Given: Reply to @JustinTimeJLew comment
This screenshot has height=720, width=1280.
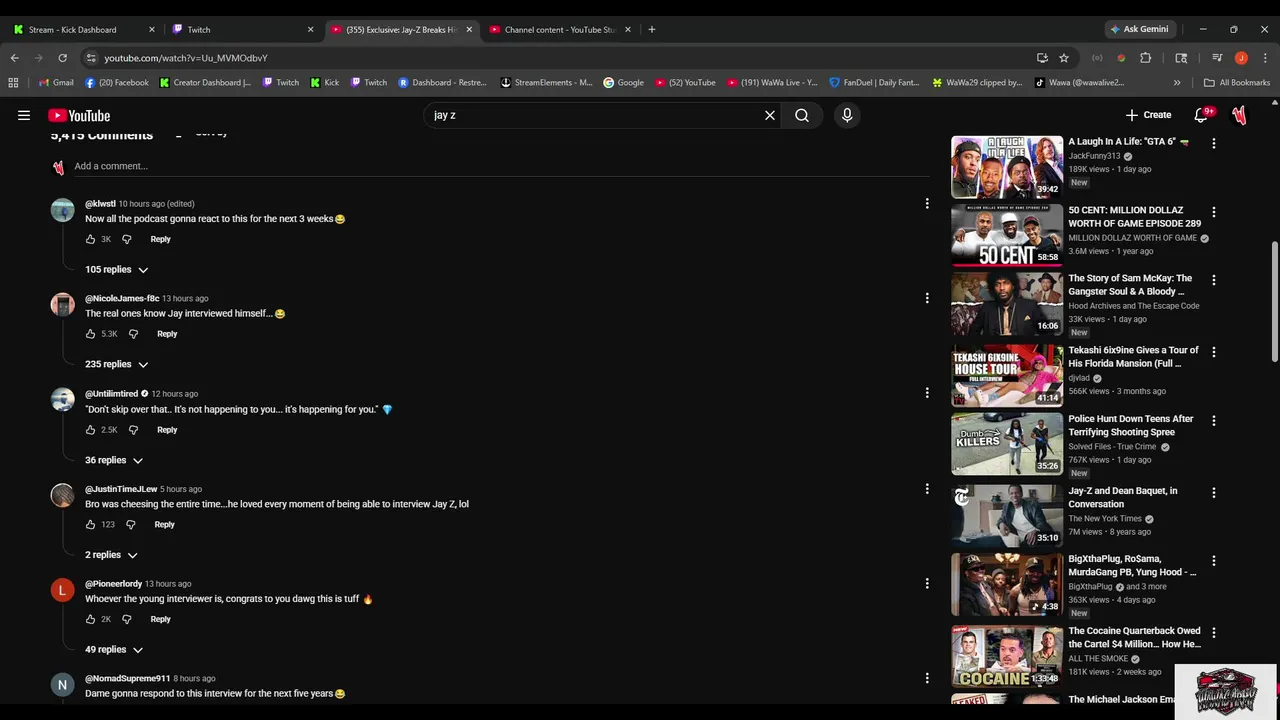Looking at the screenshot, I should coord(164,524).
